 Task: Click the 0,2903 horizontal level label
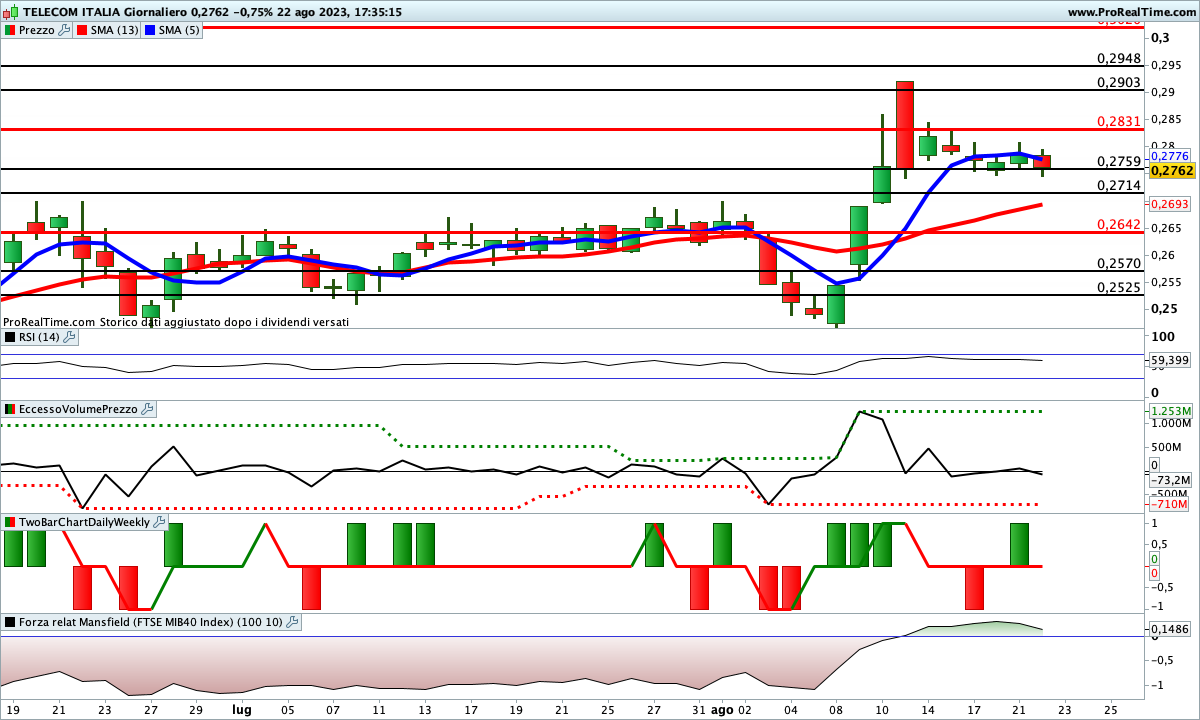[1119, 81]
